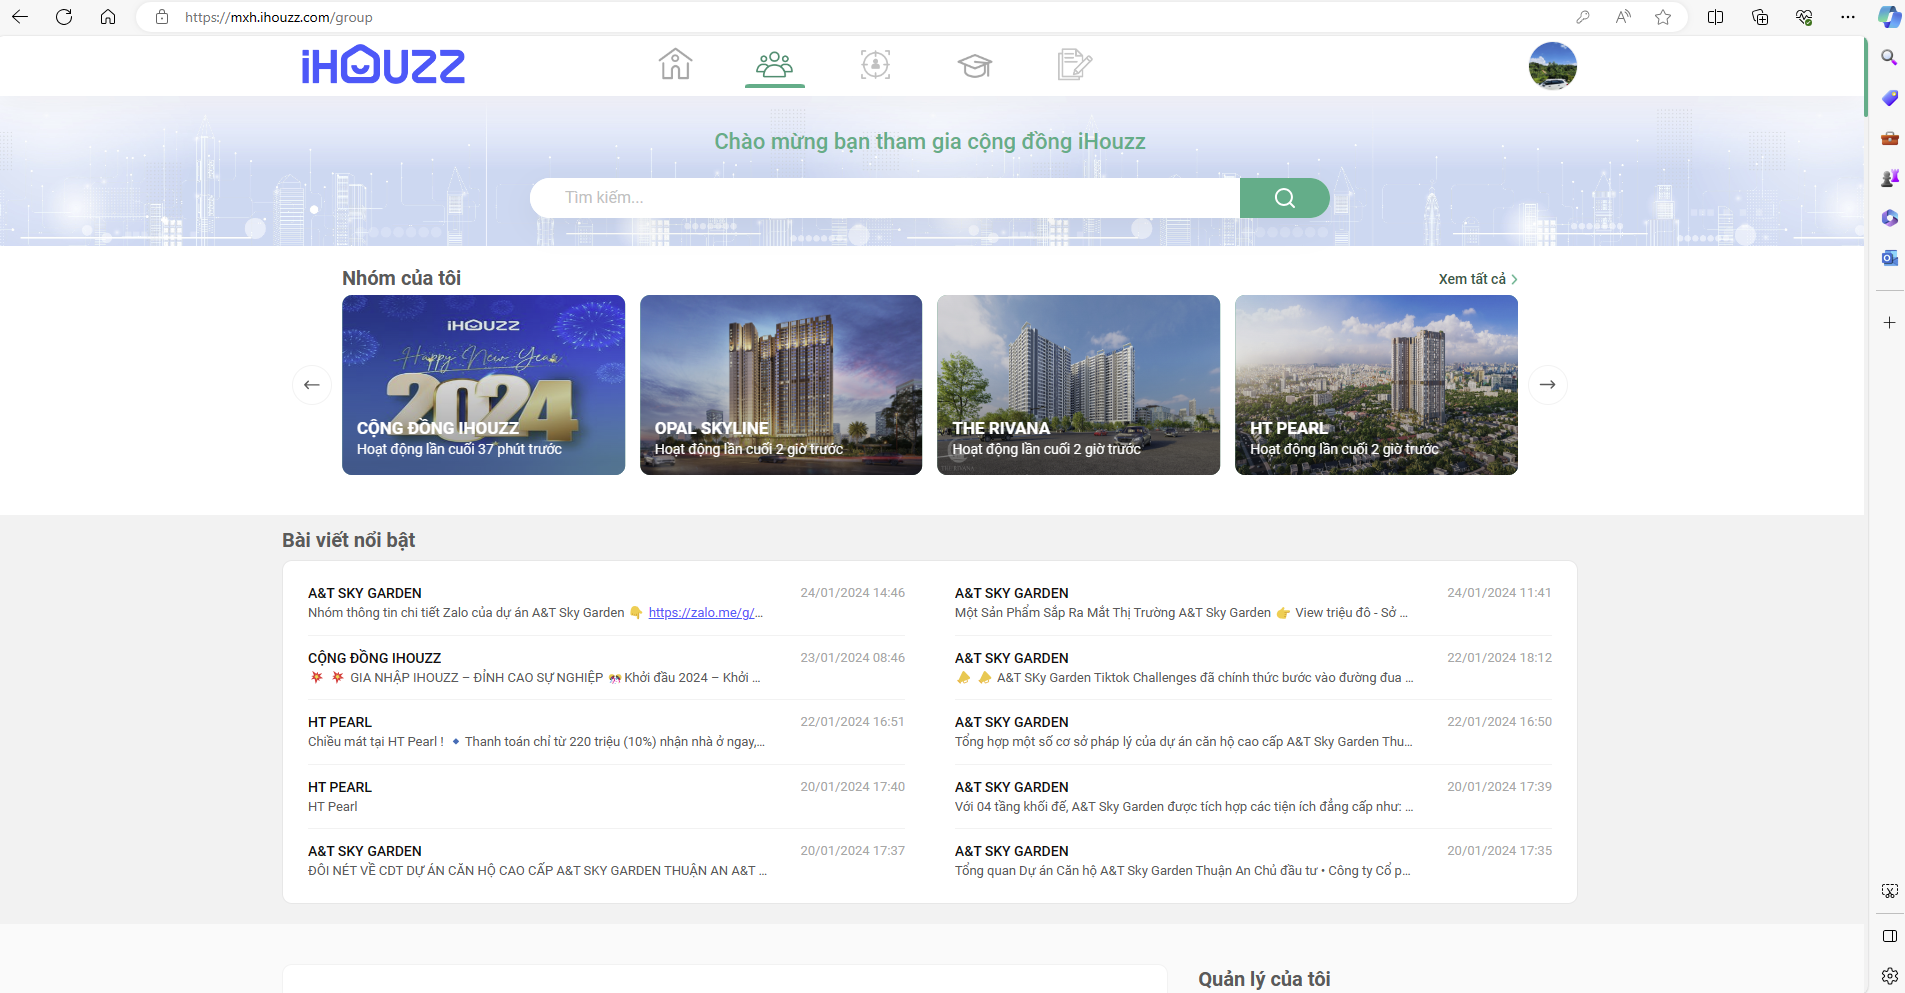
Task: Open THE RIVANA group card
Action: coord(1078,385)
